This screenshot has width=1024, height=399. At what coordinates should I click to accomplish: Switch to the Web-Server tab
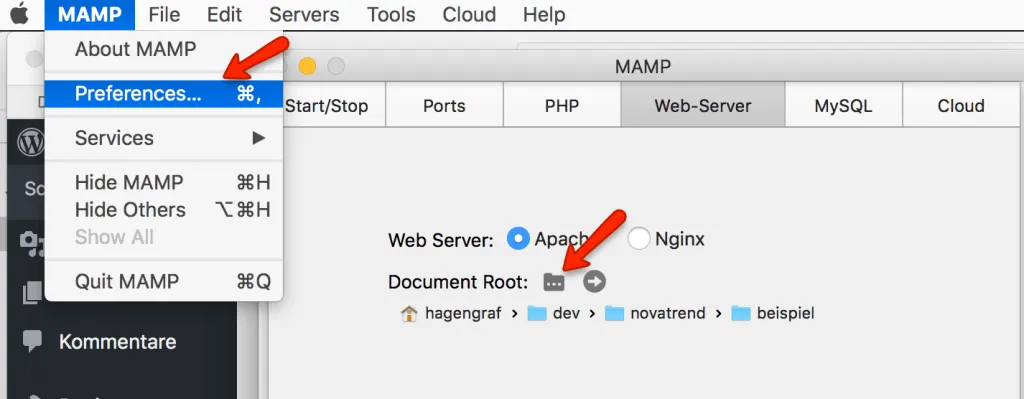[x=703, y=105]
